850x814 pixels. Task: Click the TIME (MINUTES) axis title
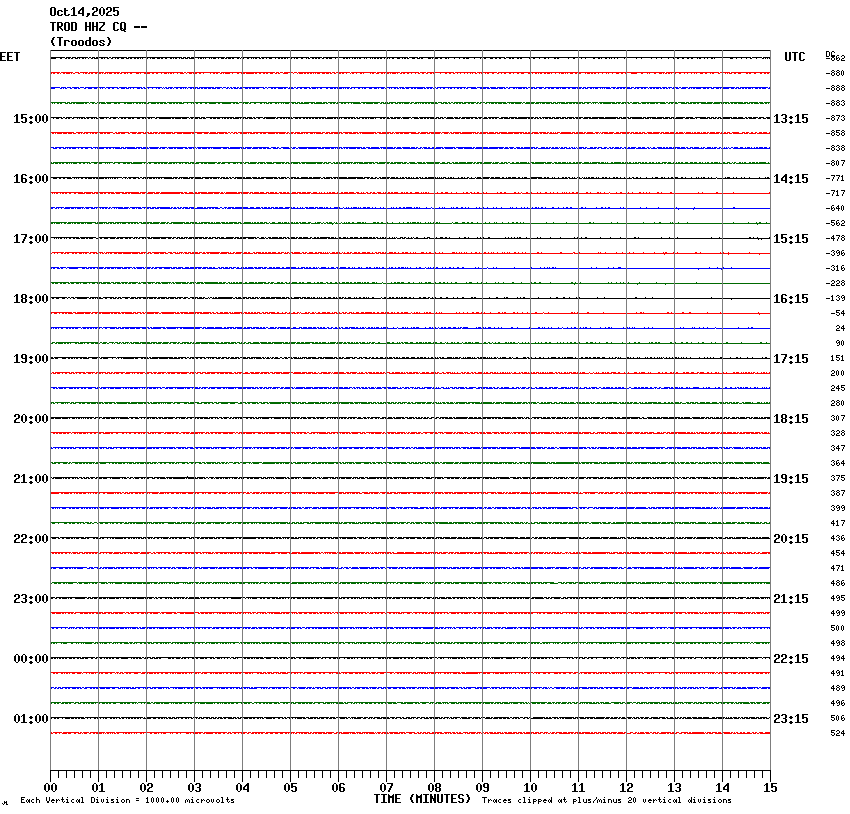tap(422, 799)
